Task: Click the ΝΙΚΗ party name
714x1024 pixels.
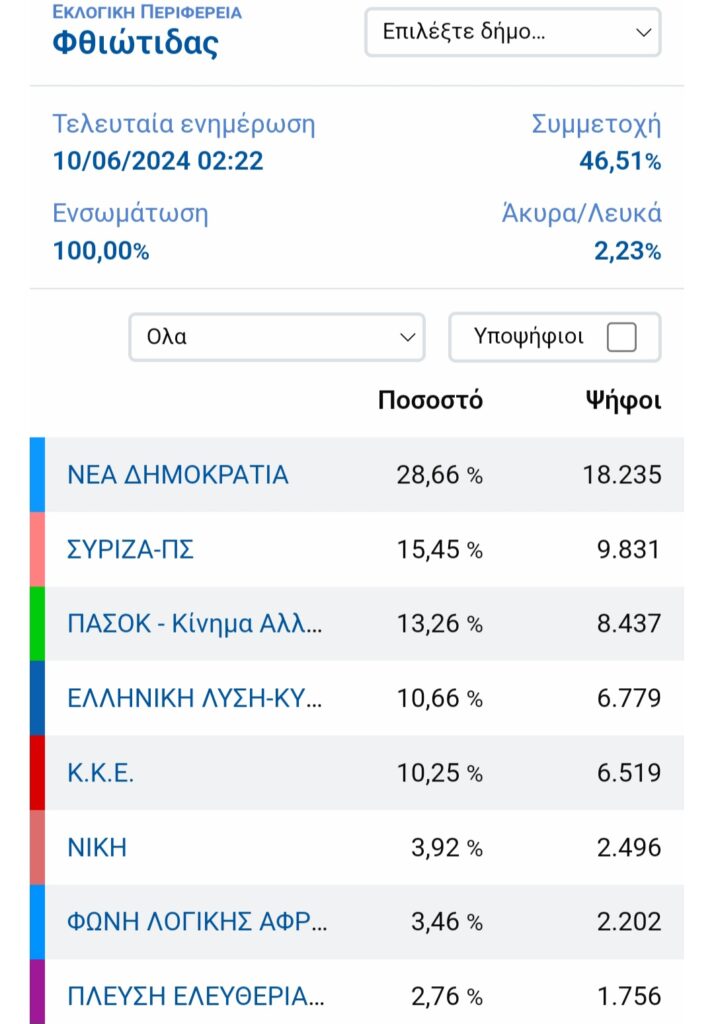Action: click(x=97, y=847)
